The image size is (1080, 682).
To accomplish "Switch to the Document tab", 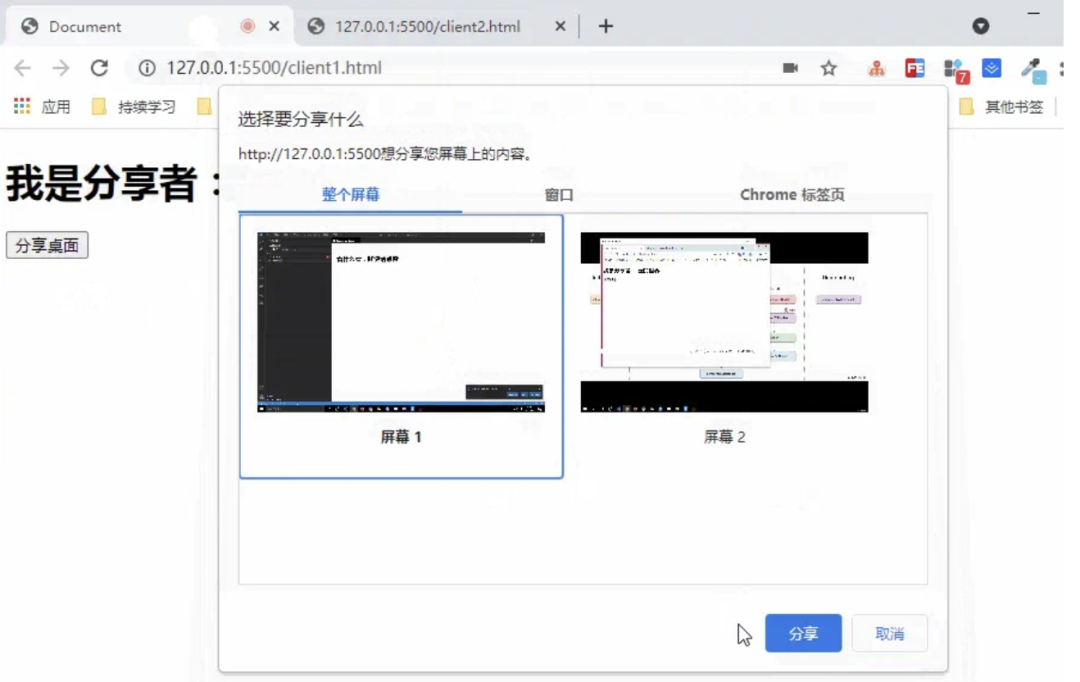I will coord(149,26).
